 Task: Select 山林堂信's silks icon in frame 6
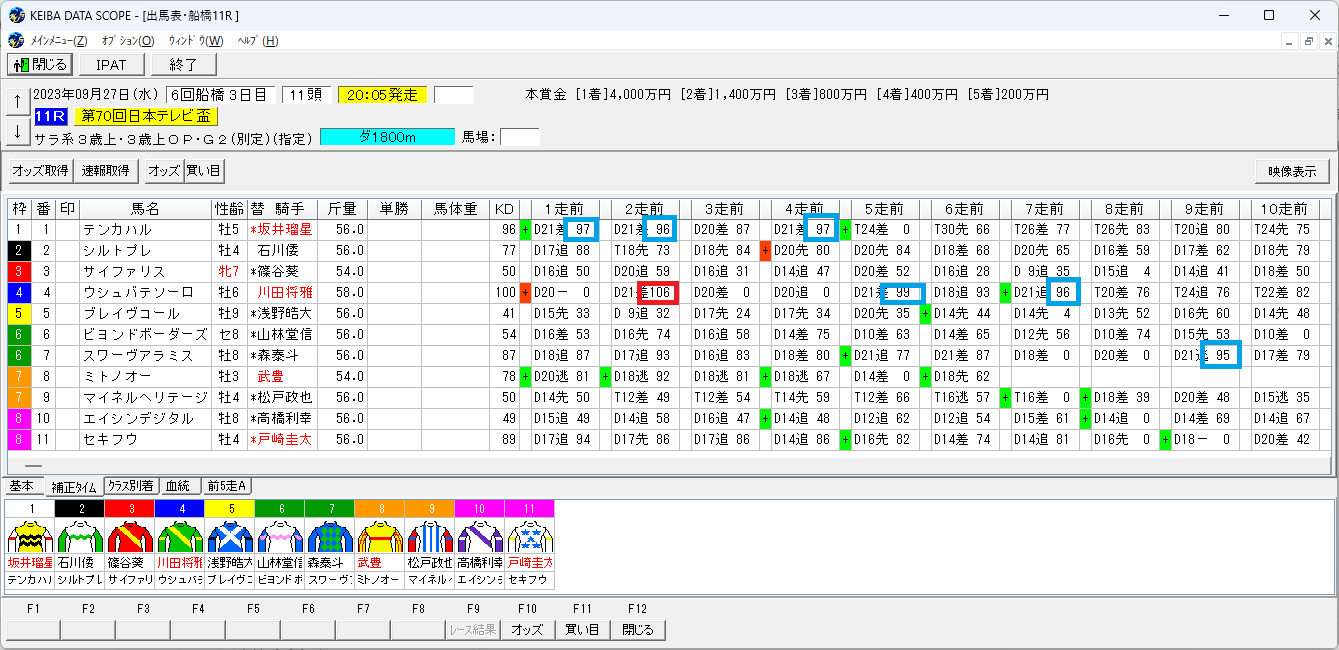(x=279, y=536)
